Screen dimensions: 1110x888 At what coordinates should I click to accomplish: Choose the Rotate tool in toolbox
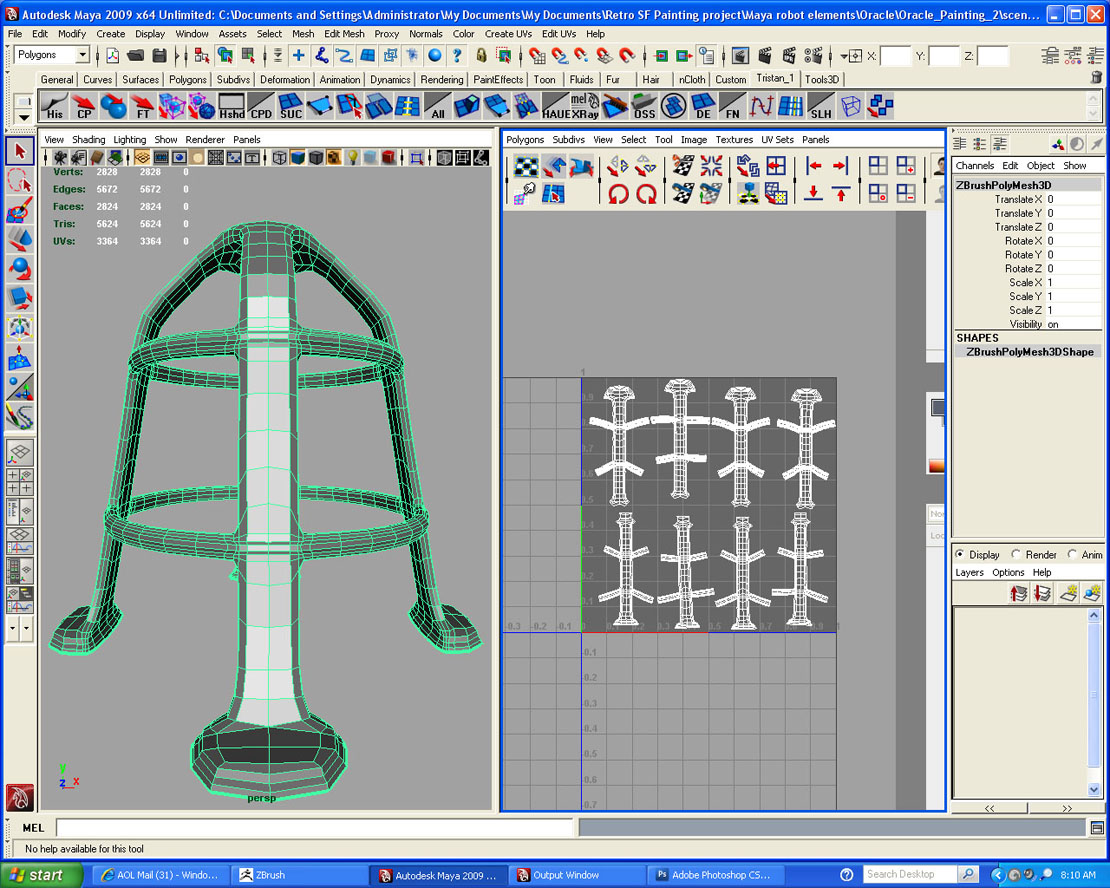tap(20, 269)
